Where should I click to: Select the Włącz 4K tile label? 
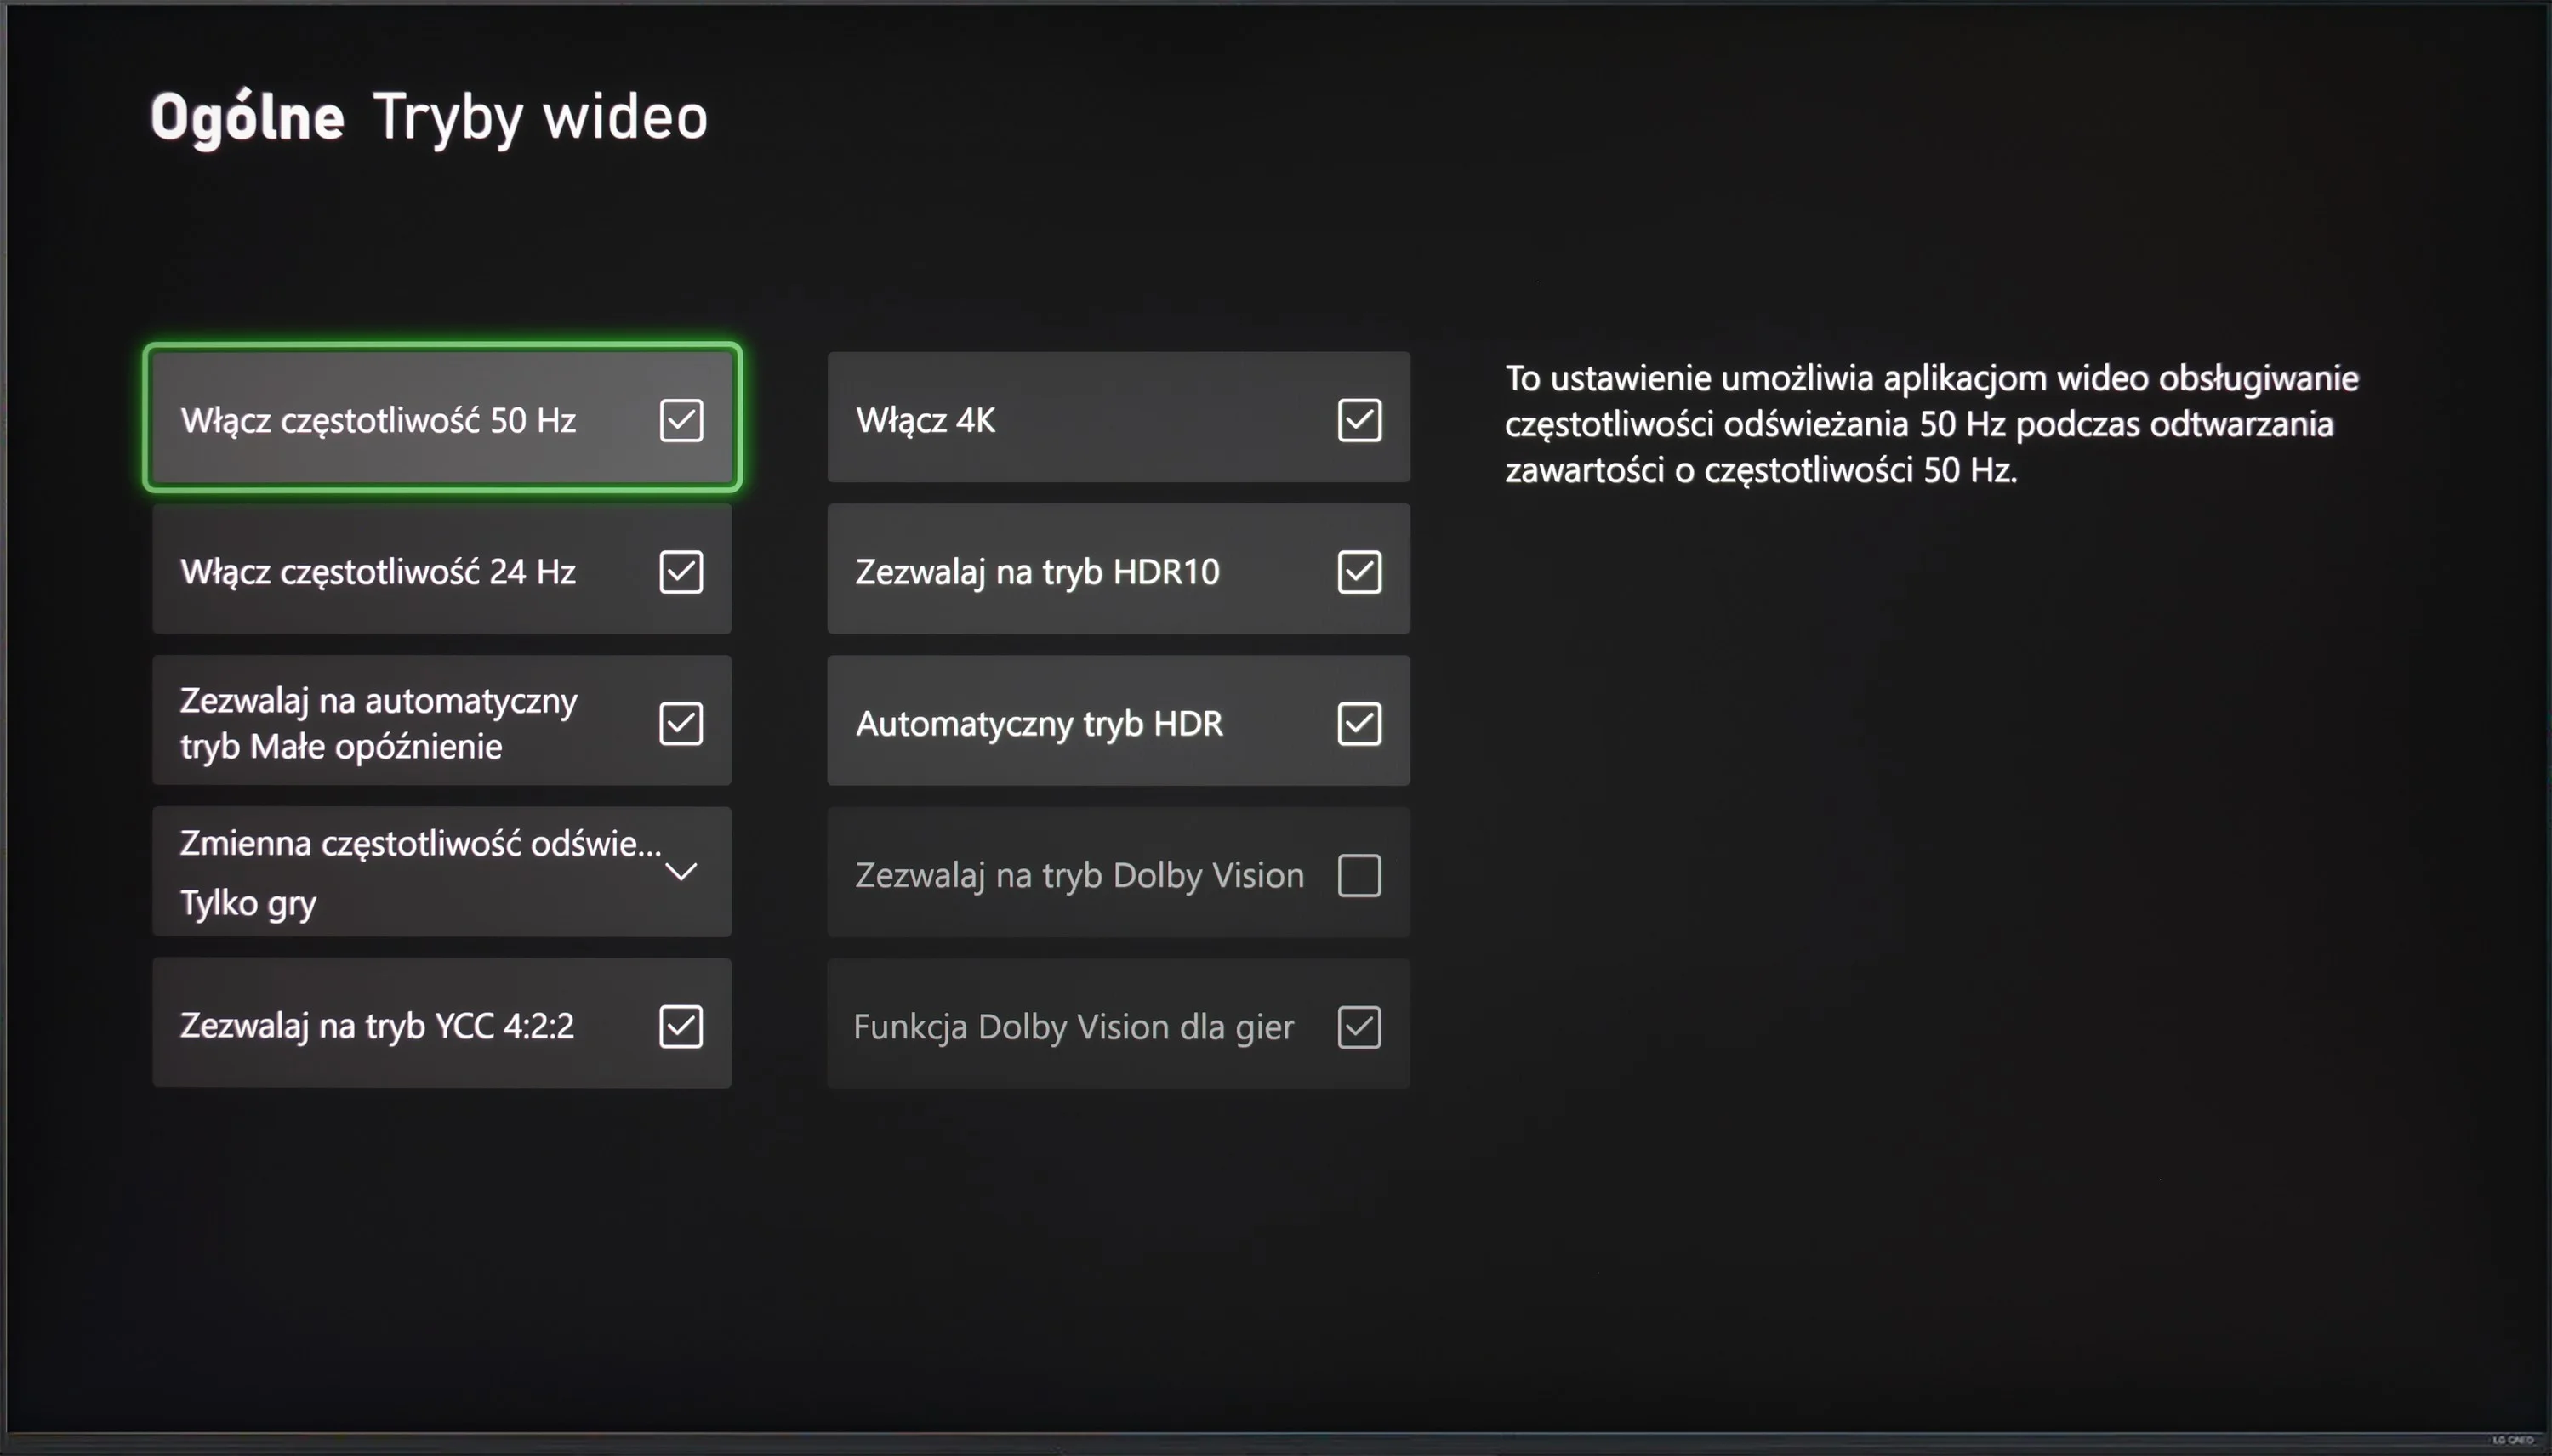click(x=926, y=420)
